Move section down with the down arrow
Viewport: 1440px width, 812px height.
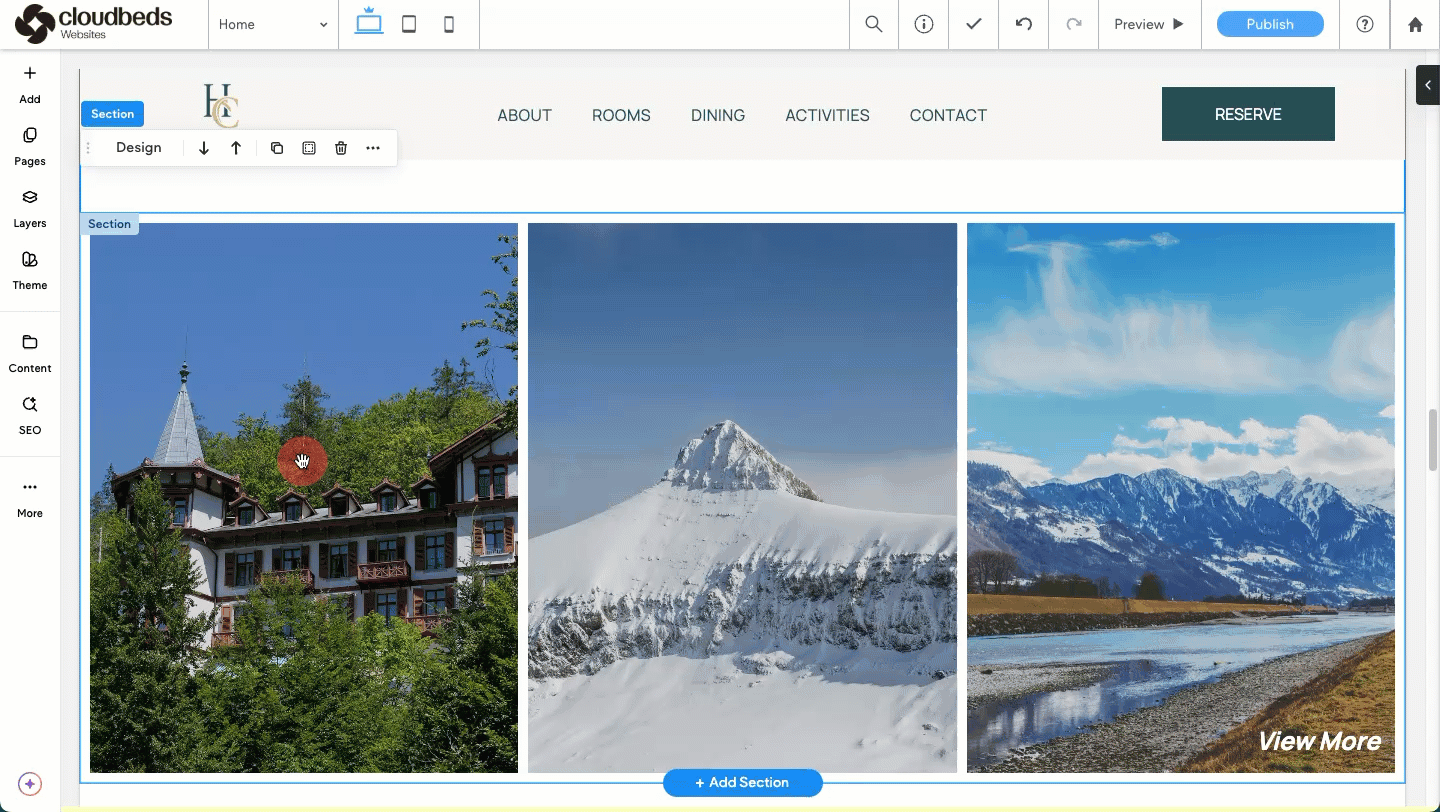click(204, 148)
